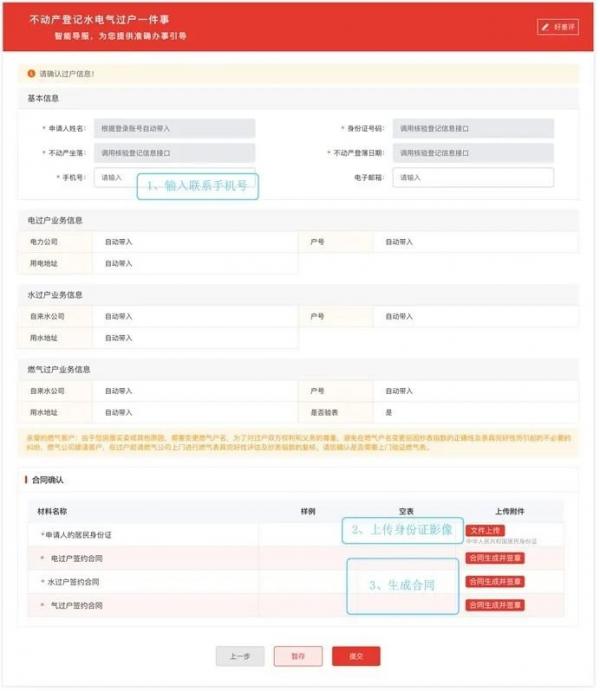Focus the 不动产坐落 field
The width and height of the screenshot is (600, 691).
[x=174, y=153]
